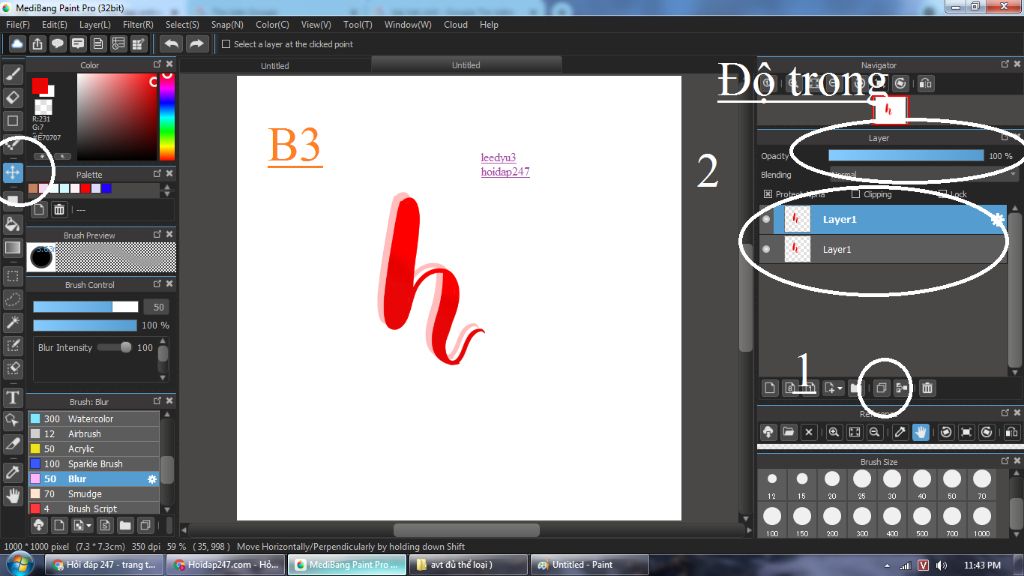Open the add brush dropdown arrow

[x=89, y=526]
